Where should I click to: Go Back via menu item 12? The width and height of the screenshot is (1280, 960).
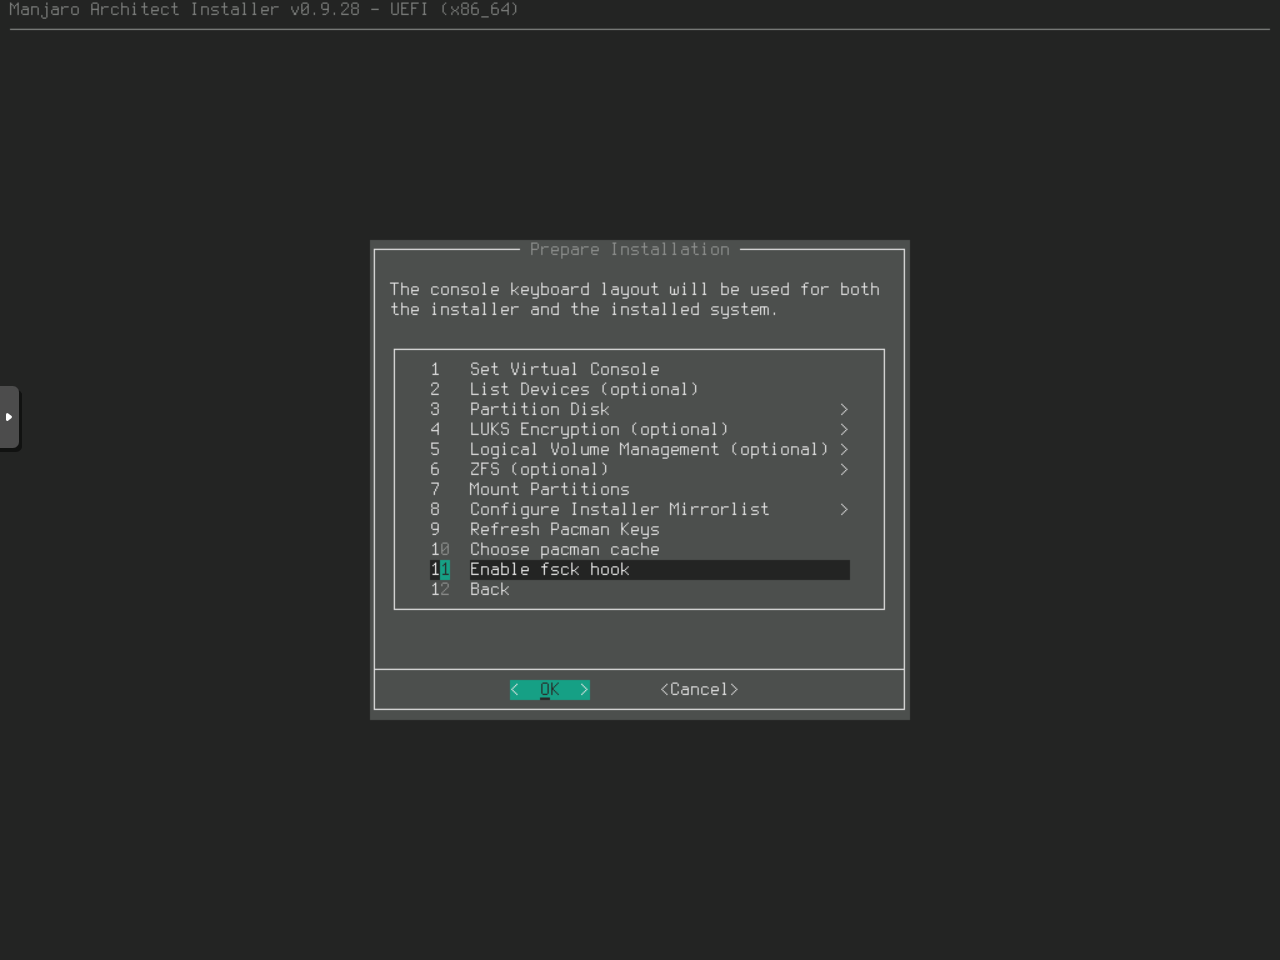click(x=489, y=589)
